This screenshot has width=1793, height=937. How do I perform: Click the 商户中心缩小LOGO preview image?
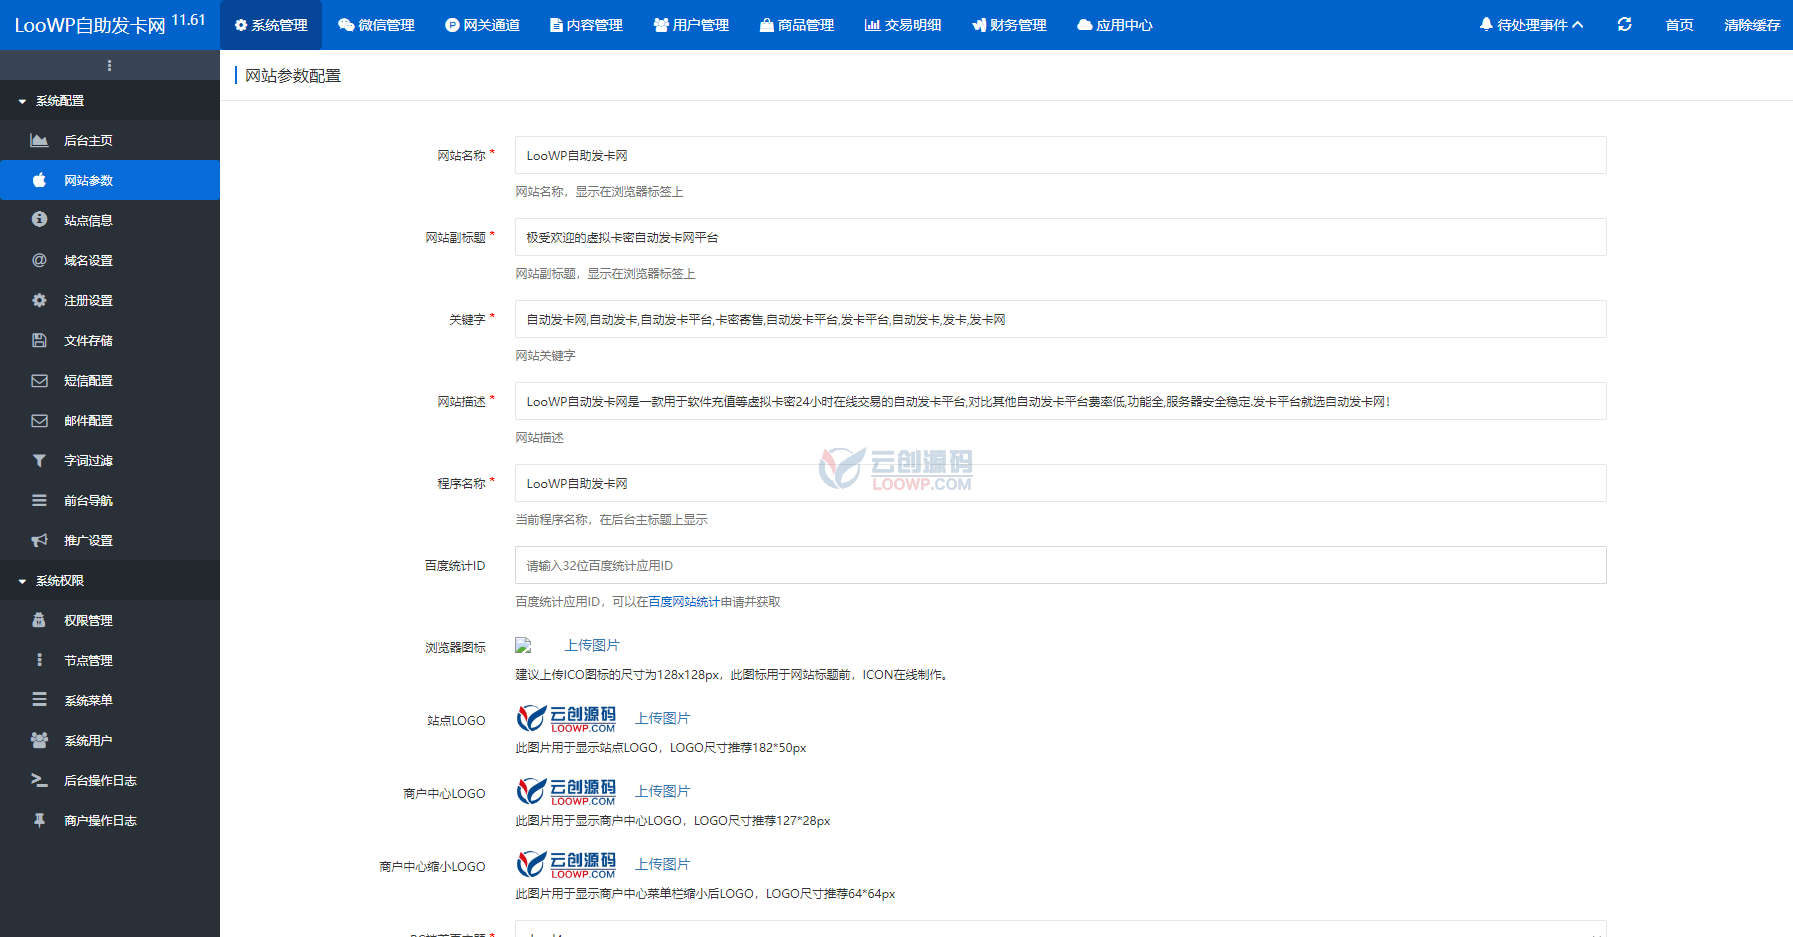566,864
